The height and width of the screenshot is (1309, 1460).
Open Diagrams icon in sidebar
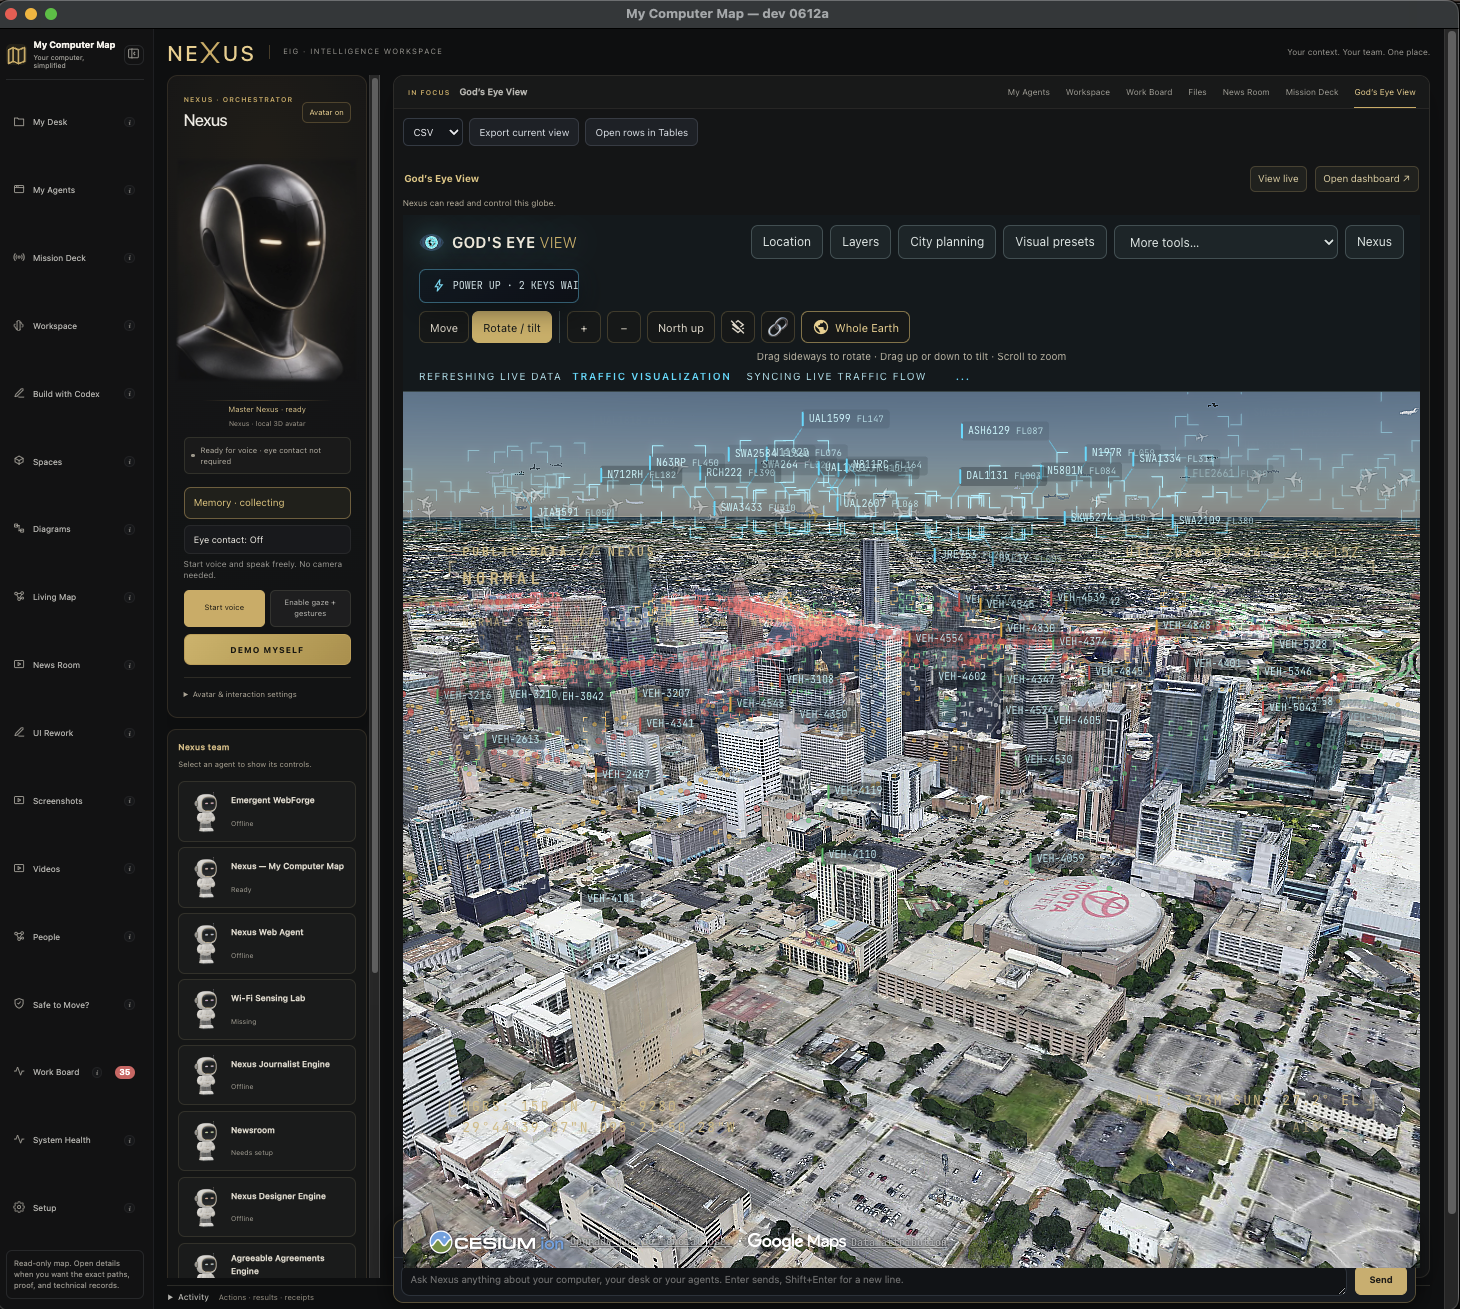click(19, 529)
